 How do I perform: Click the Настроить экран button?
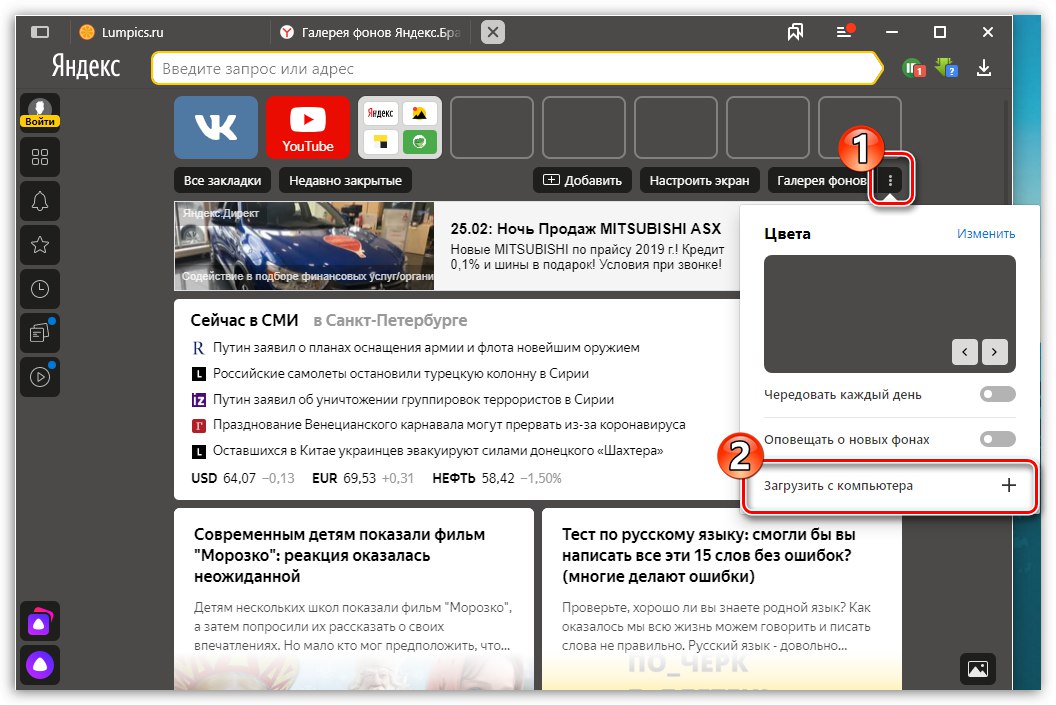pos(699,180)
